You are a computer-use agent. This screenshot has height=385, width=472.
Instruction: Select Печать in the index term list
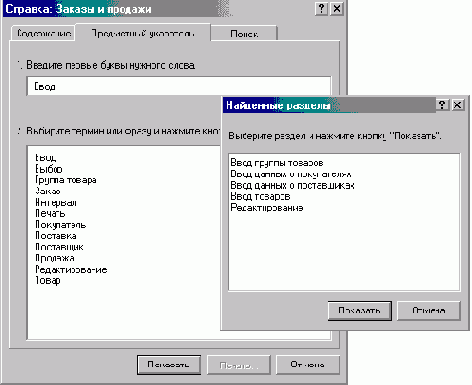(x=50, y=213)
